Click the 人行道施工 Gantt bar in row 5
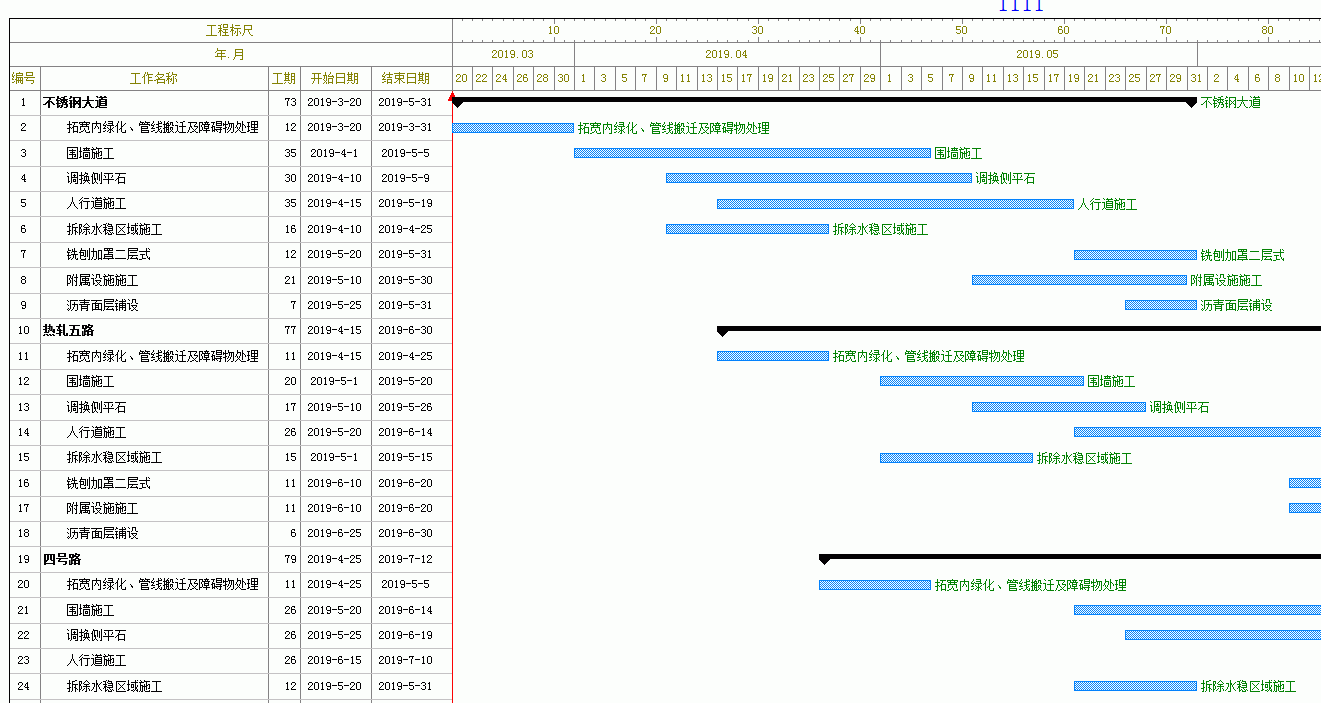 (895, 204)
